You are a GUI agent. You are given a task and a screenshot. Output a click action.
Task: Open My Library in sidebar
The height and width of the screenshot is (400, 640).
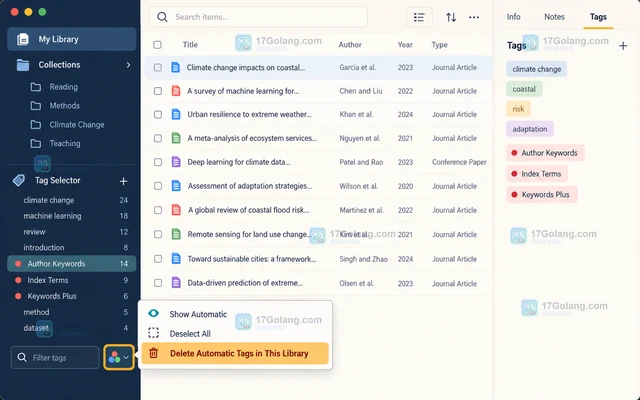pyautogui.click(x=72, y=39)
